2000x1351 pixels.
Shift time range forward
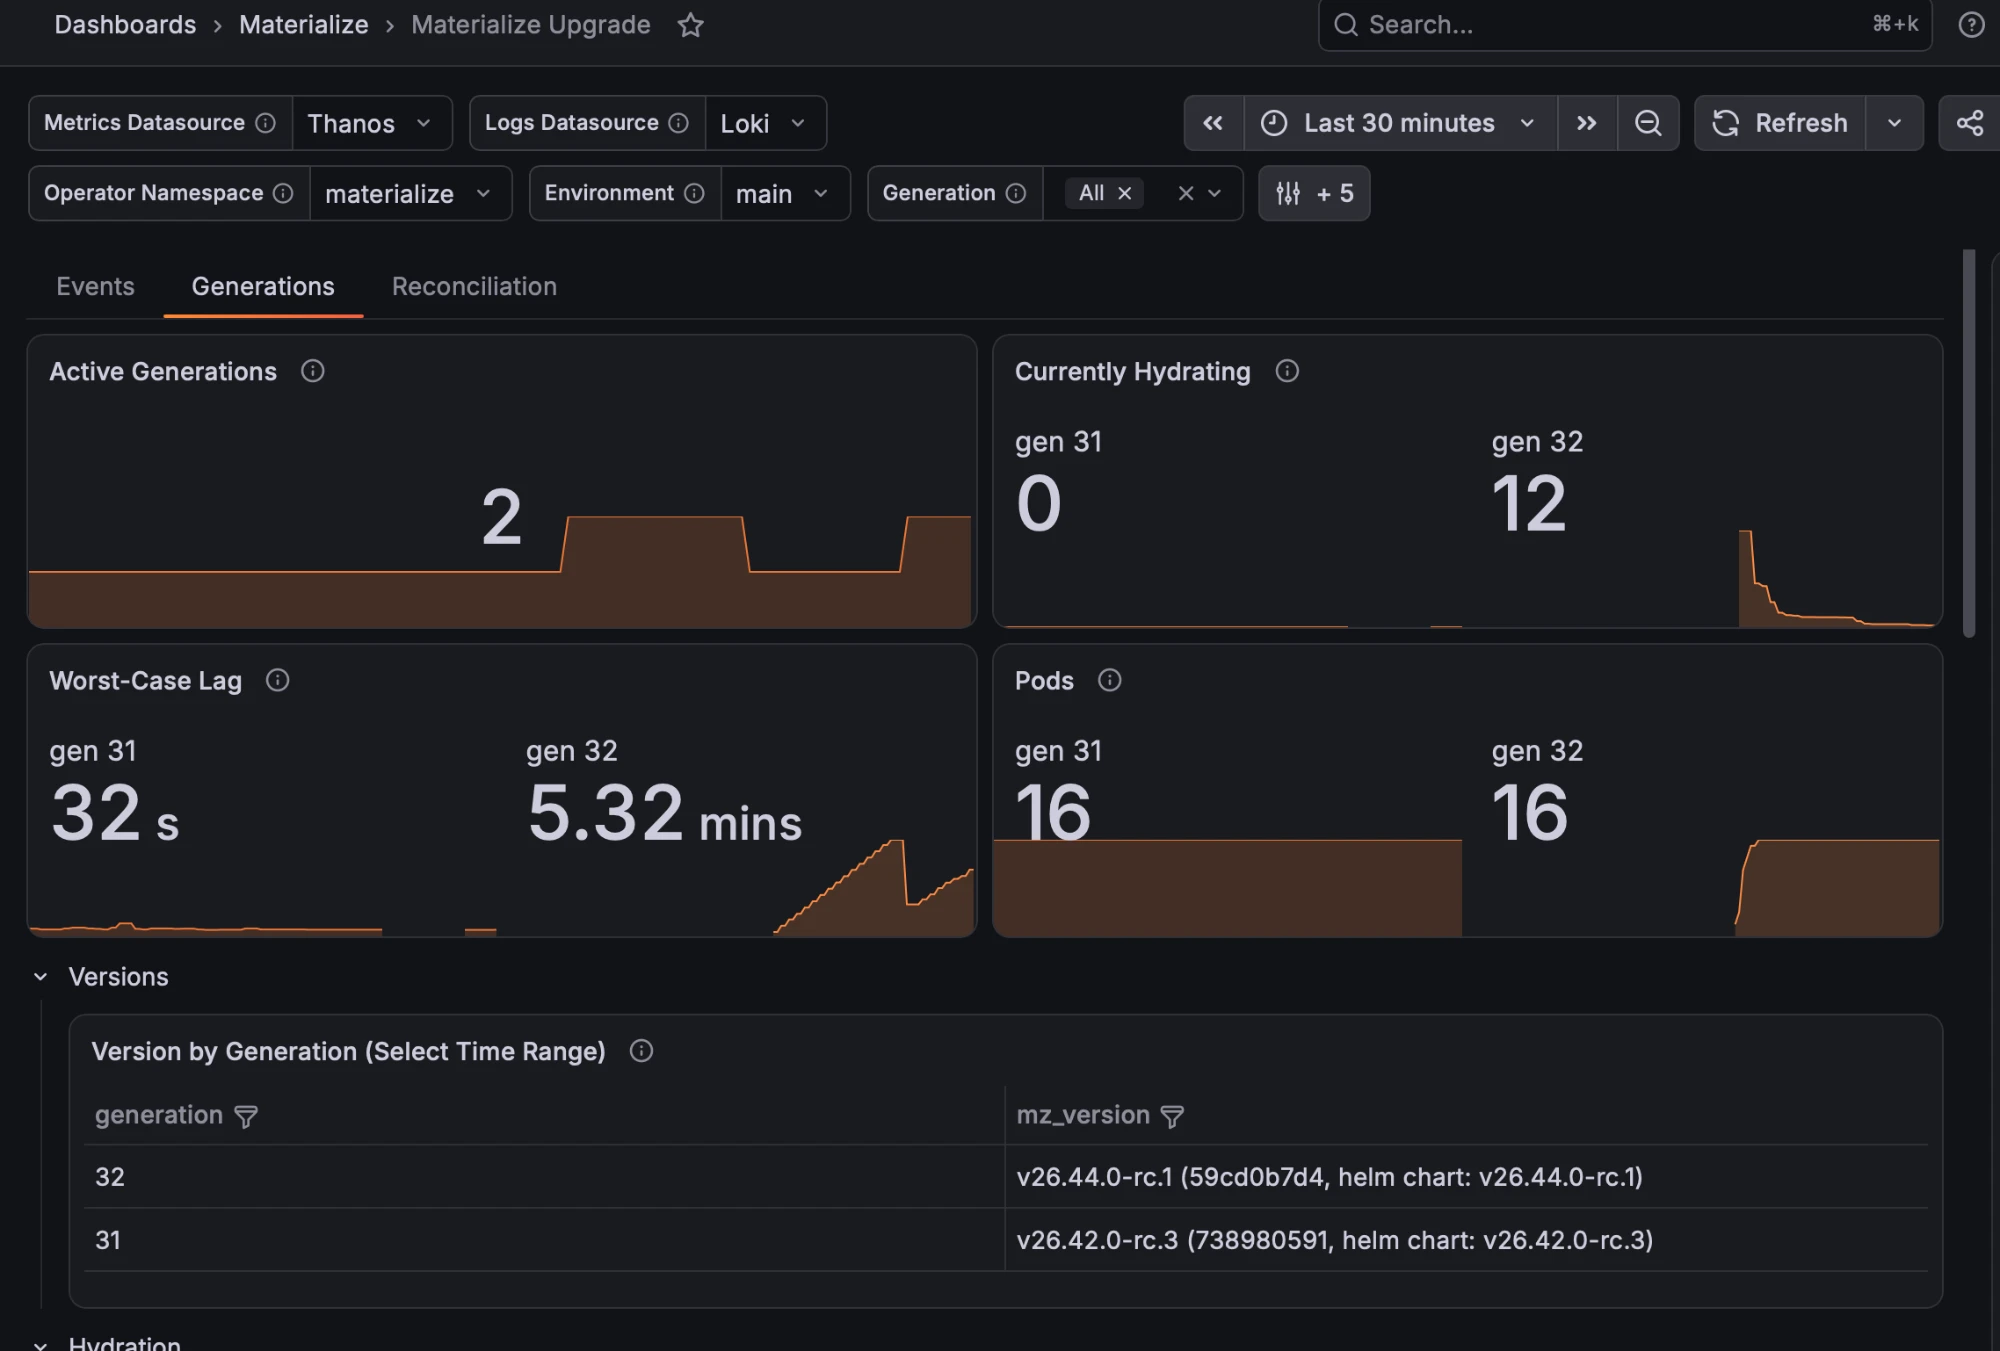[x=1587, y=123]
